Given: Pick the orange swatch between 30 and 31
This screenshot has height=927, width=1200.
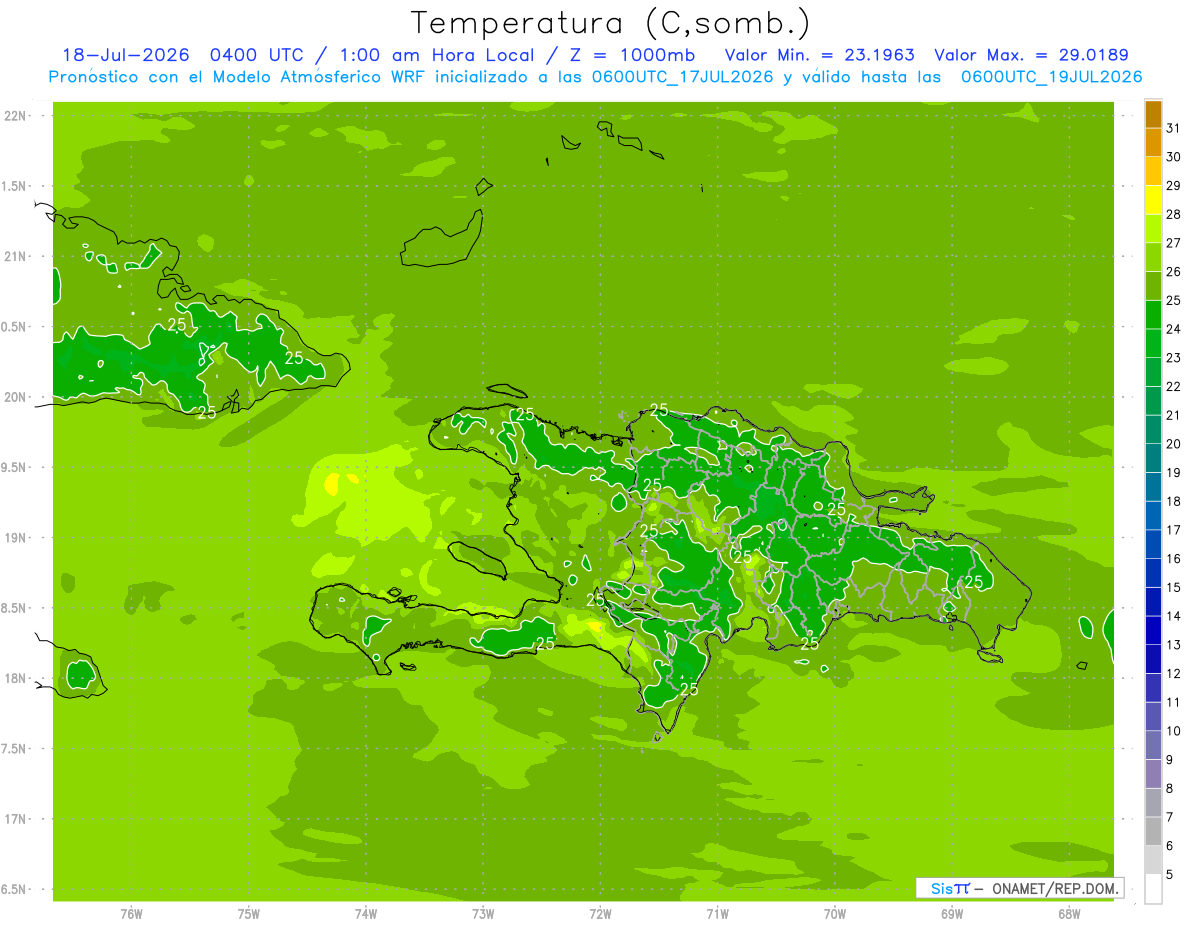Looking at the screenshot, I should (1153, 143).
